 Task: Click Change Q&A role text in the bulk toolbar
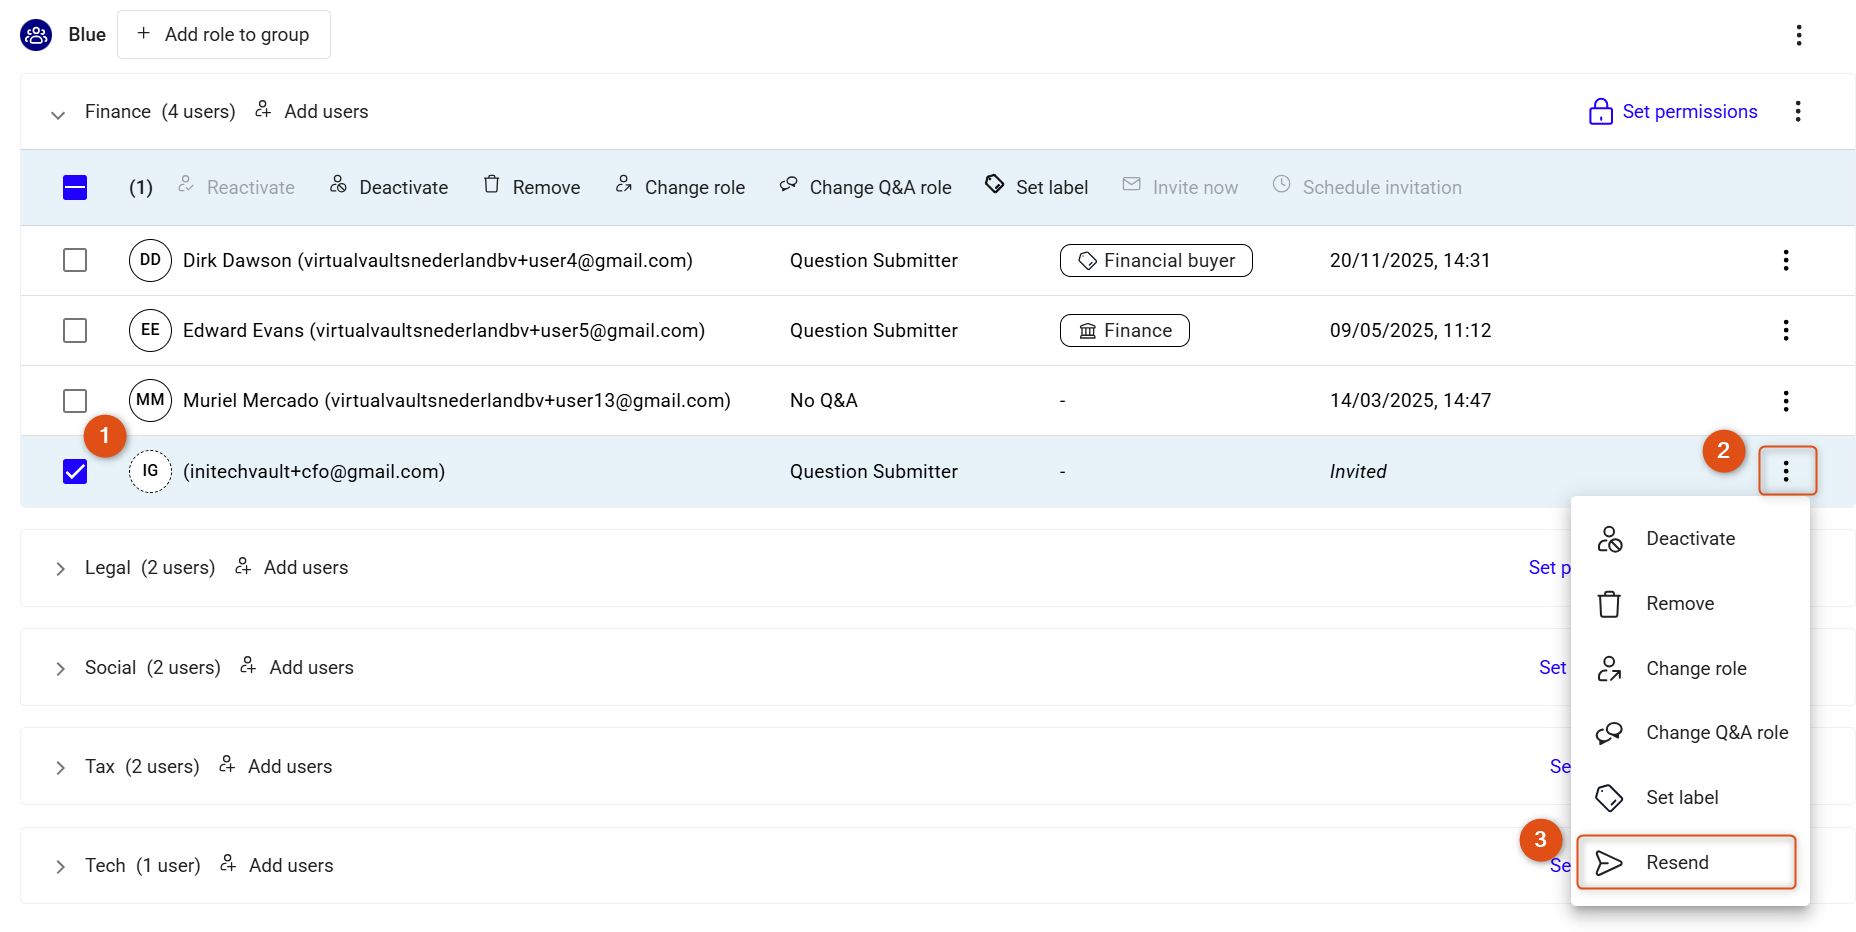click(880, 187)
